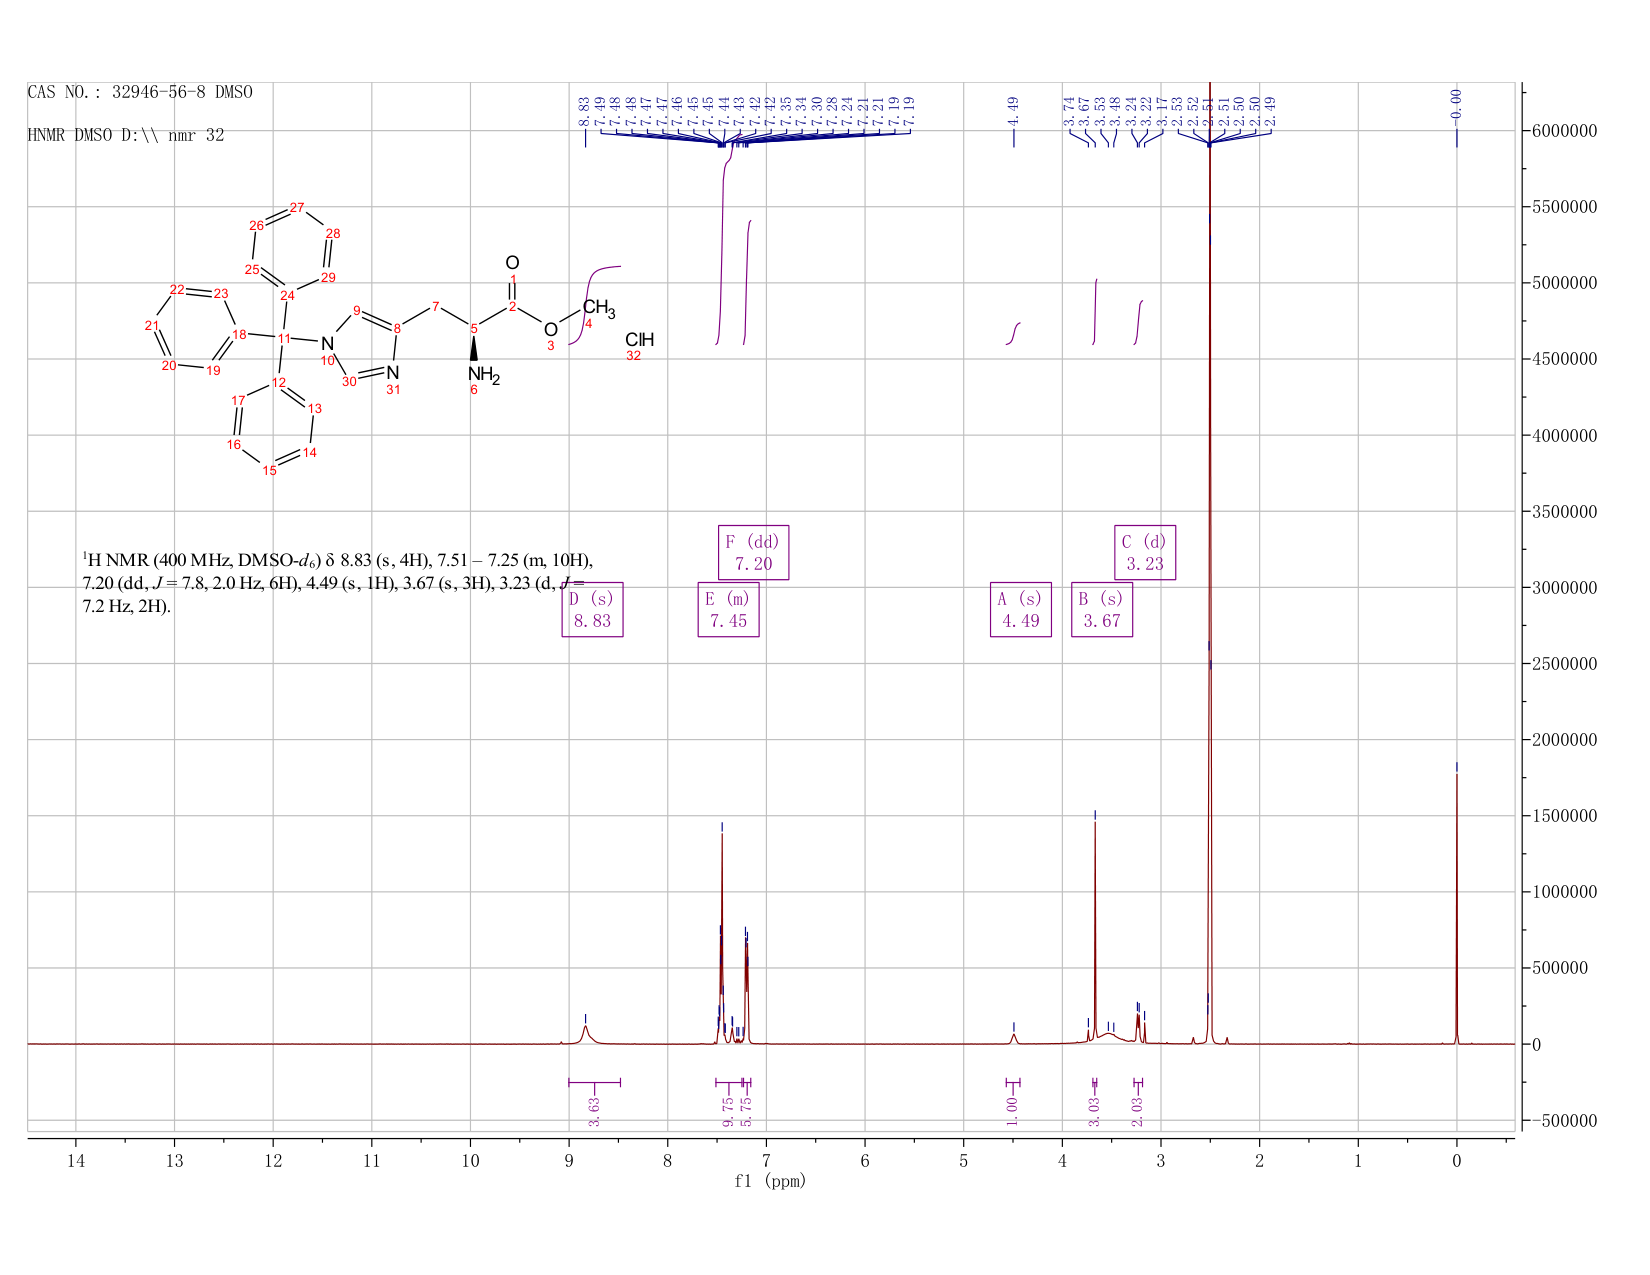Click the carbonyl O atom labeled 1
The image size is (1650, 1275).
click(x=512, y=263)
